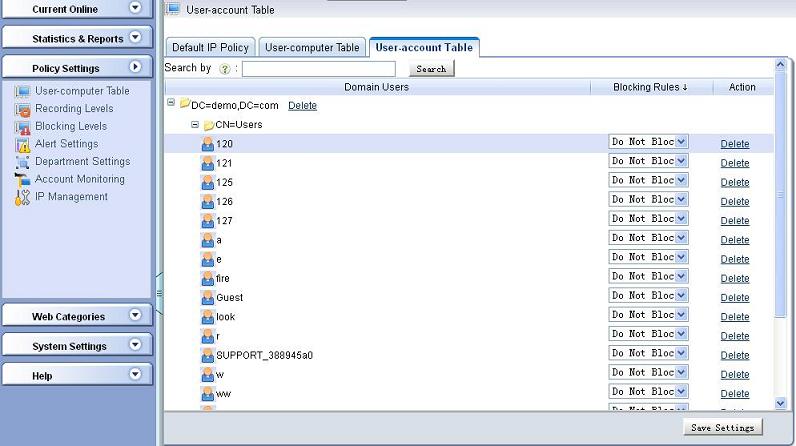The width and height of the screenshot is (796, 446).
Task: Click the Search button
Action: [430, 69]
